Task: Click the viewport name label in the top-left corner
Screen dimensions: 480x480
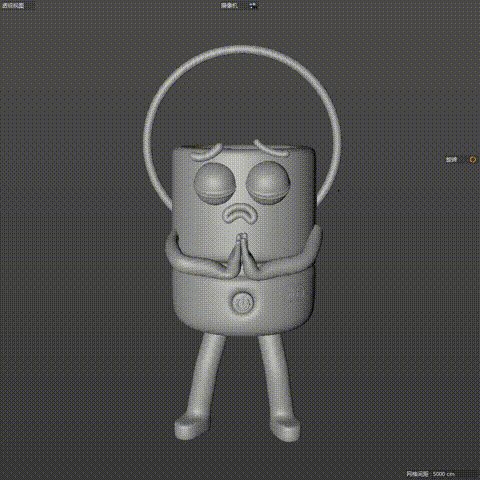Action: (x=13, y=6)
